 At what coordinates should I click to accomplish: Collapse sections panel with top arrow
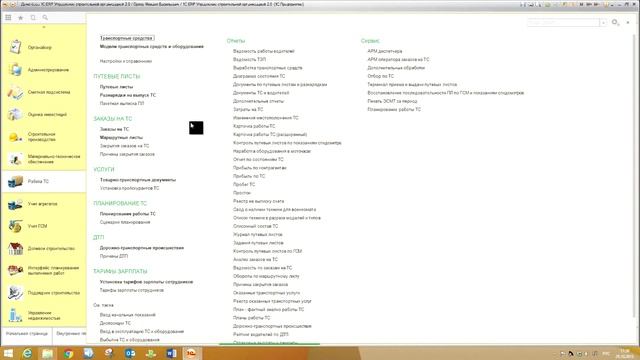tap(44, 27)
